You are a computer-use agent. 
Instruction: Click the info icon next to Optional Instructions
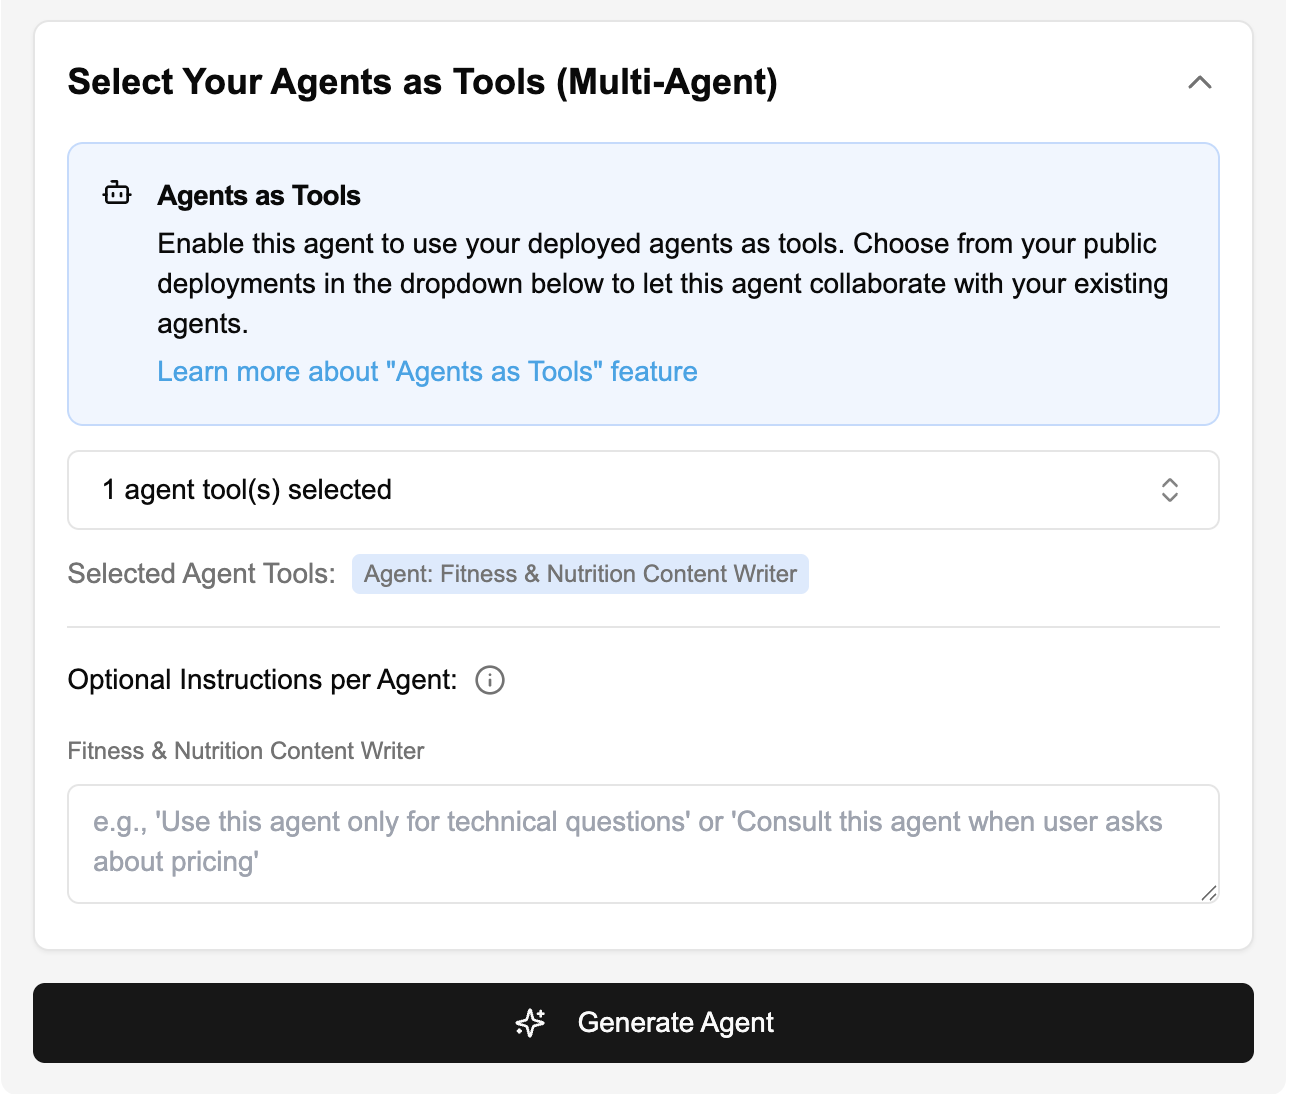[x=489, y=680]
